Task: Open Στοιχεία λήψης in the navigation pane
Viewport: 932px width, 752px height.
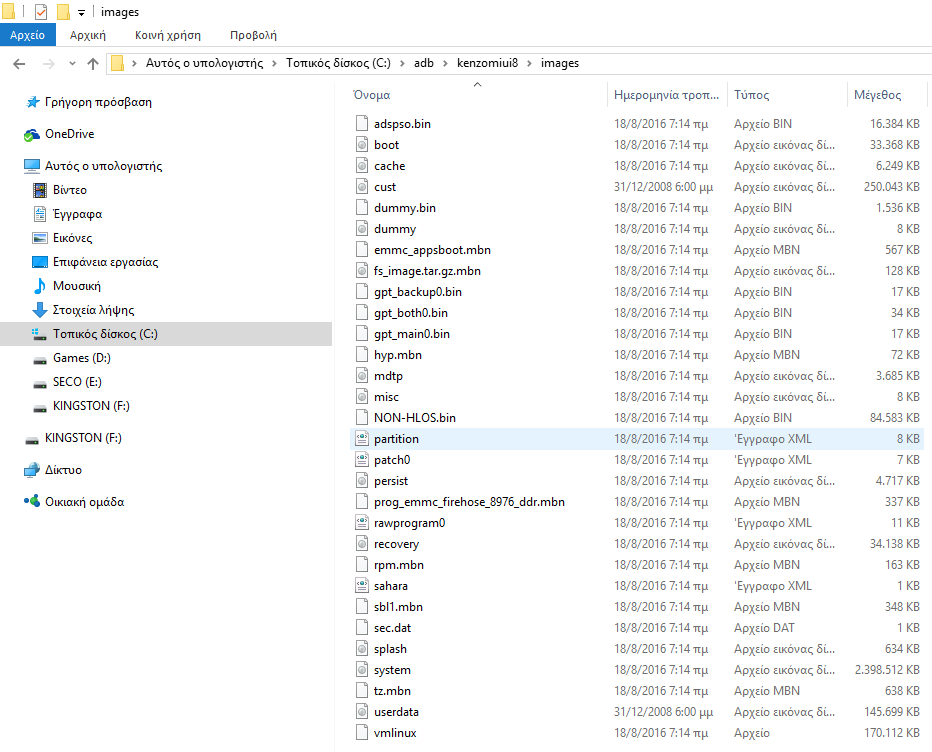Action: tap(93, 310)
